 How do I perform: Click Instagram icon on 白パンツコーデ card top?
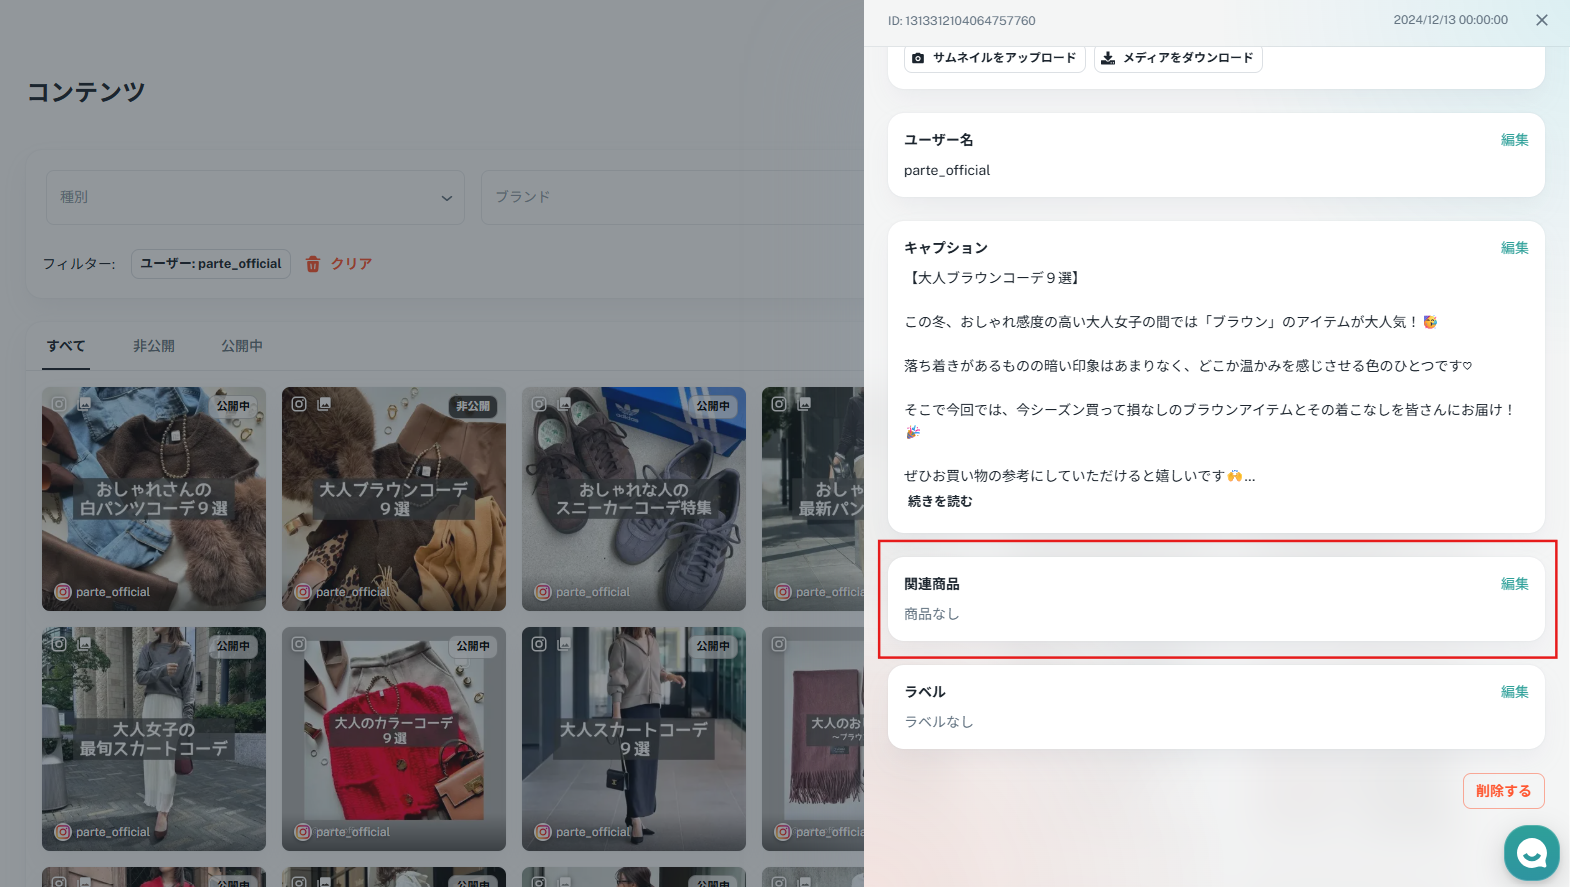tap(59, 404)
